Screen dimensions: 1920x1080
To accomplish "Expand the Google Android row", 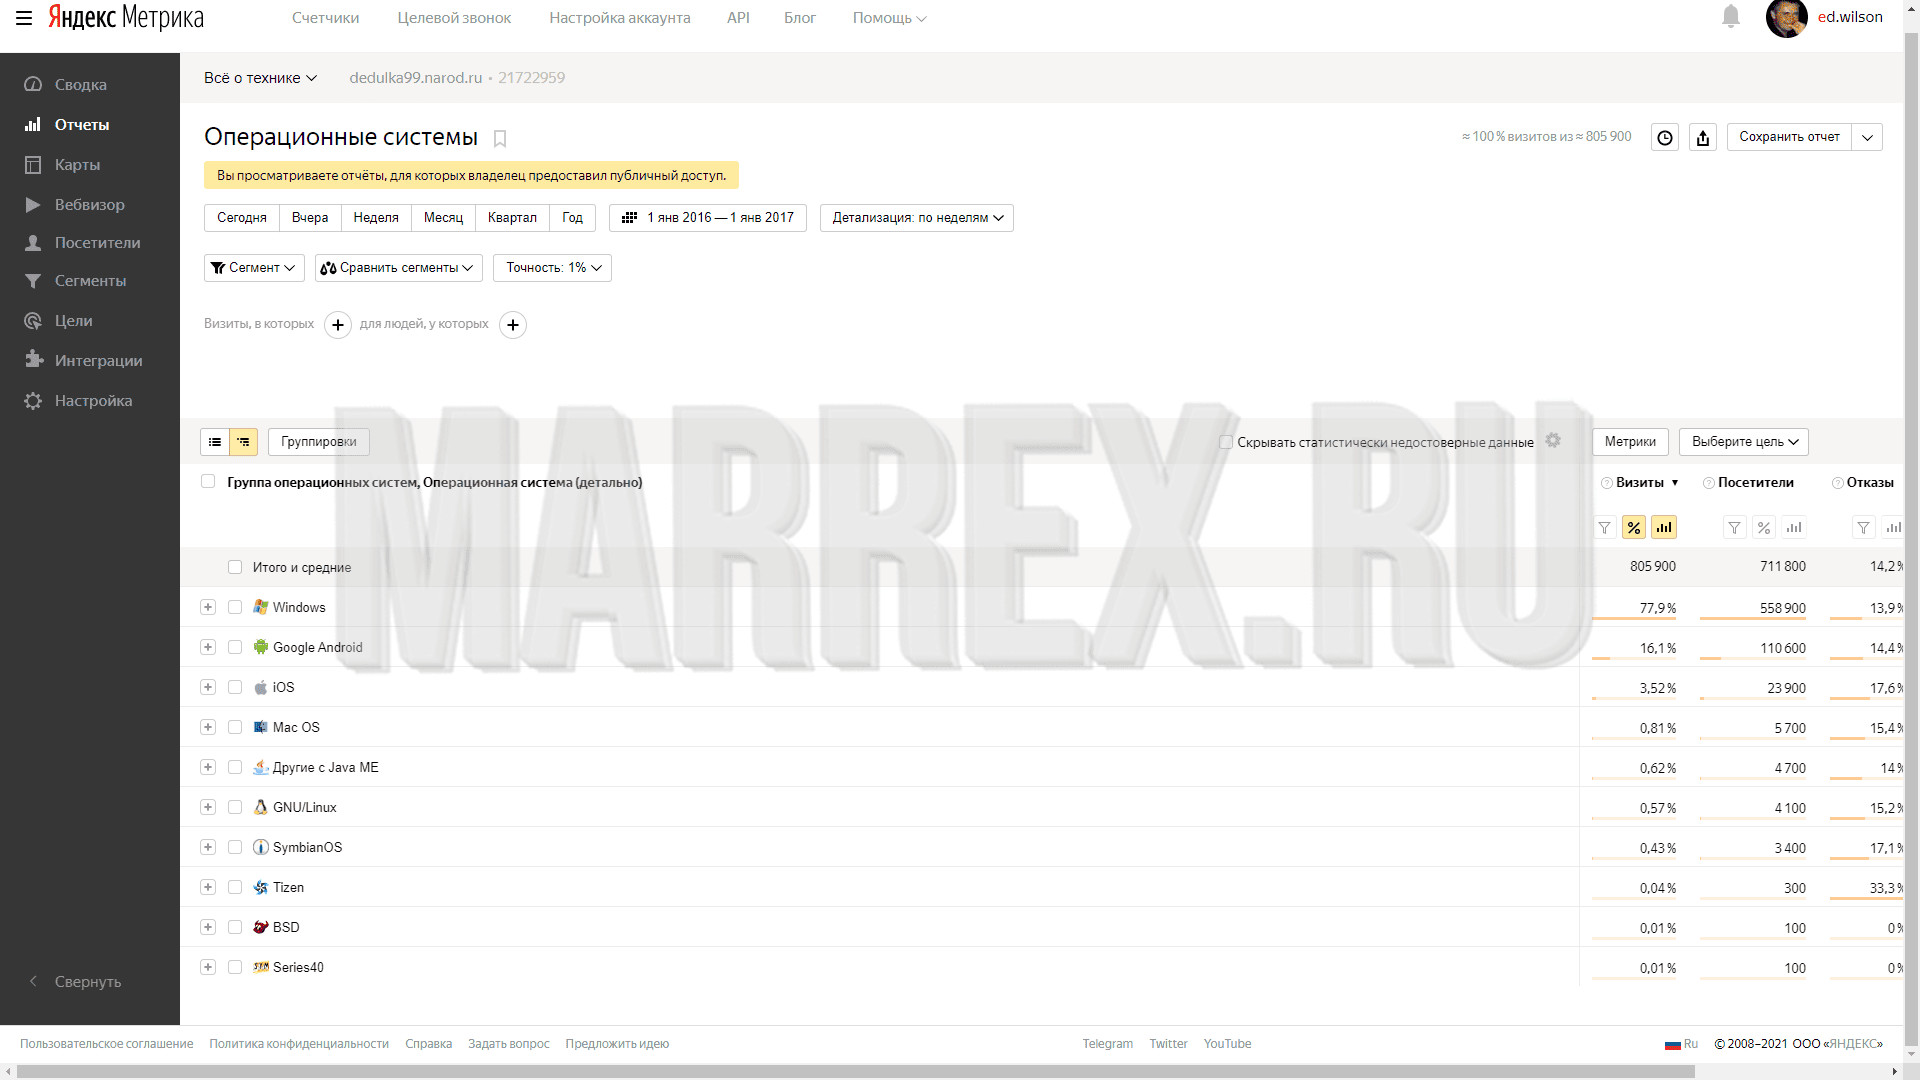I will [208, 647].
